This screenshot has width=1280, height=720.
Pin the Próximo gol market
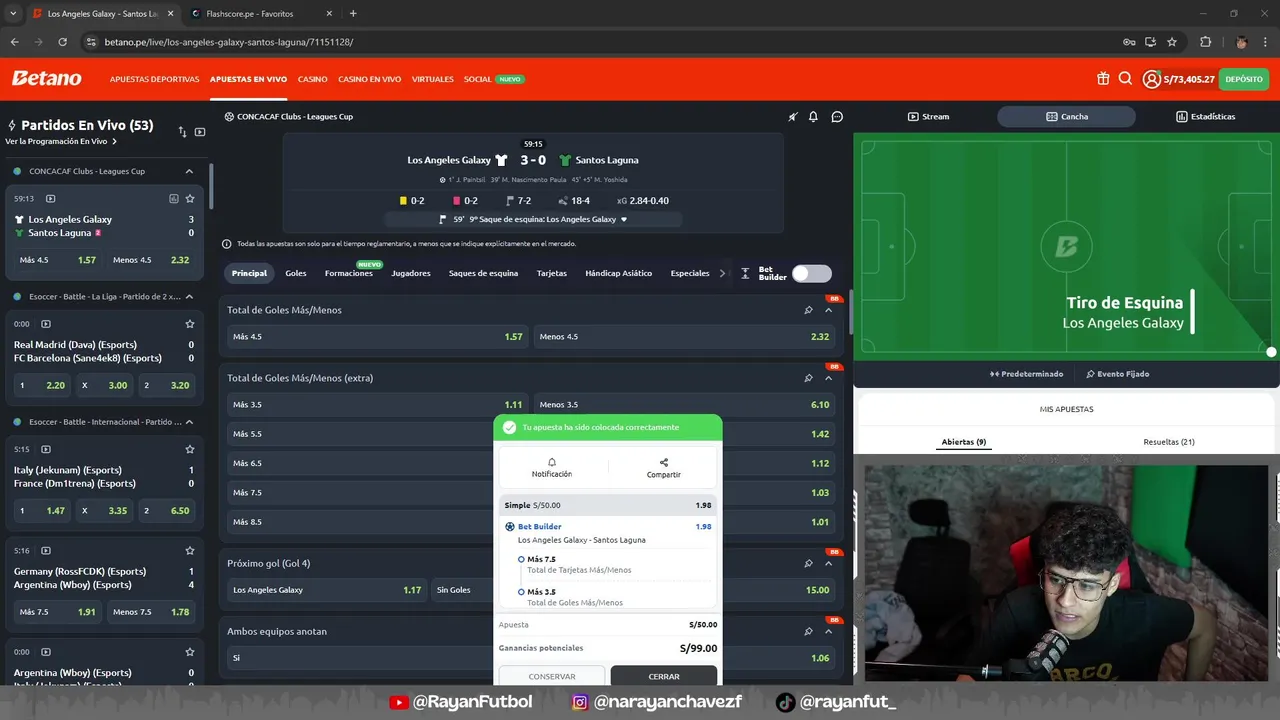pyautogui.click(x=808, y=563)
